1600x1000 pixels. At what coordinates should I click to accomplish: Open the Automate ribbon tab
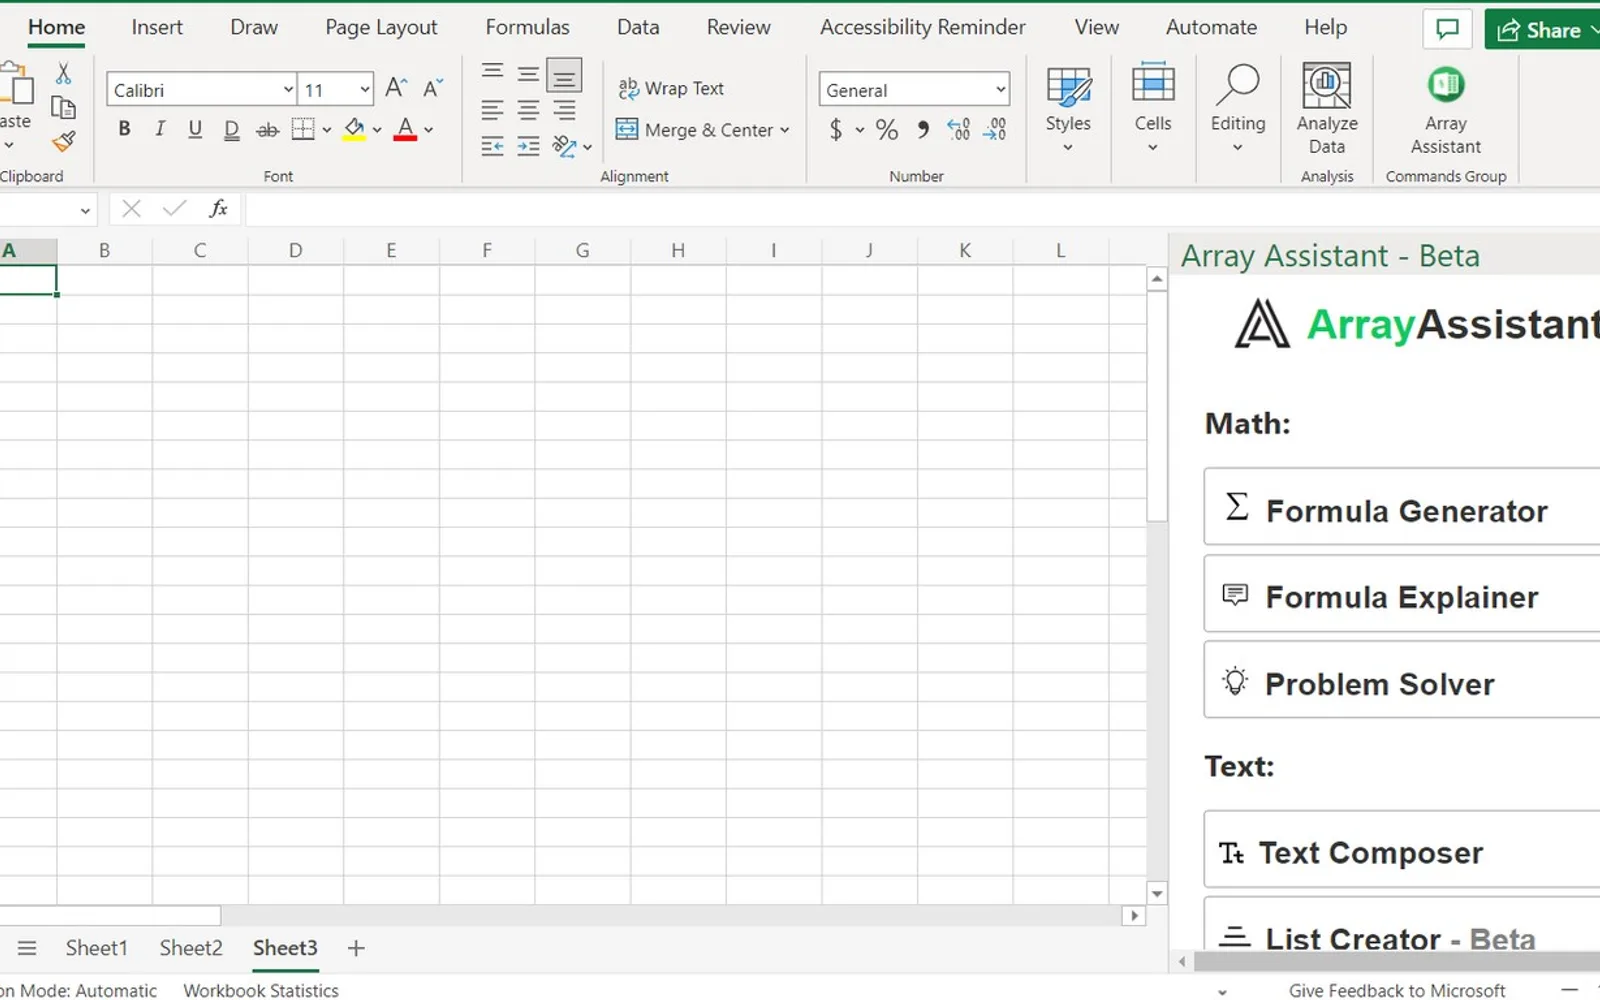point(1211,27)
